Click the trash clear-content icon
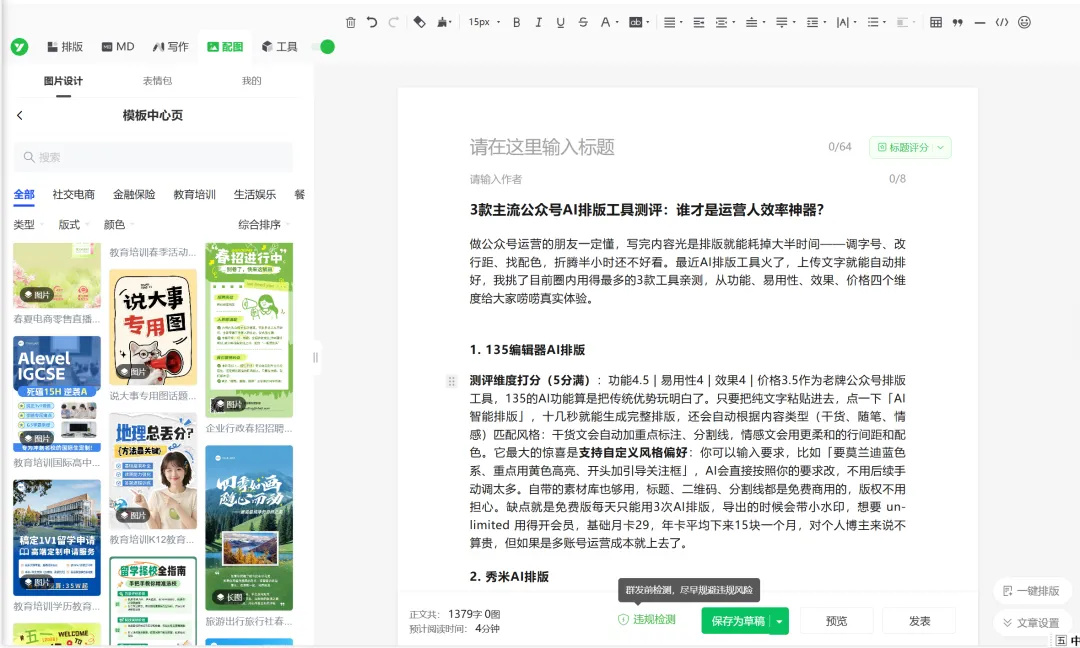Image resolution: width=1080 pixels, height=648 pixels. (351, 22)
